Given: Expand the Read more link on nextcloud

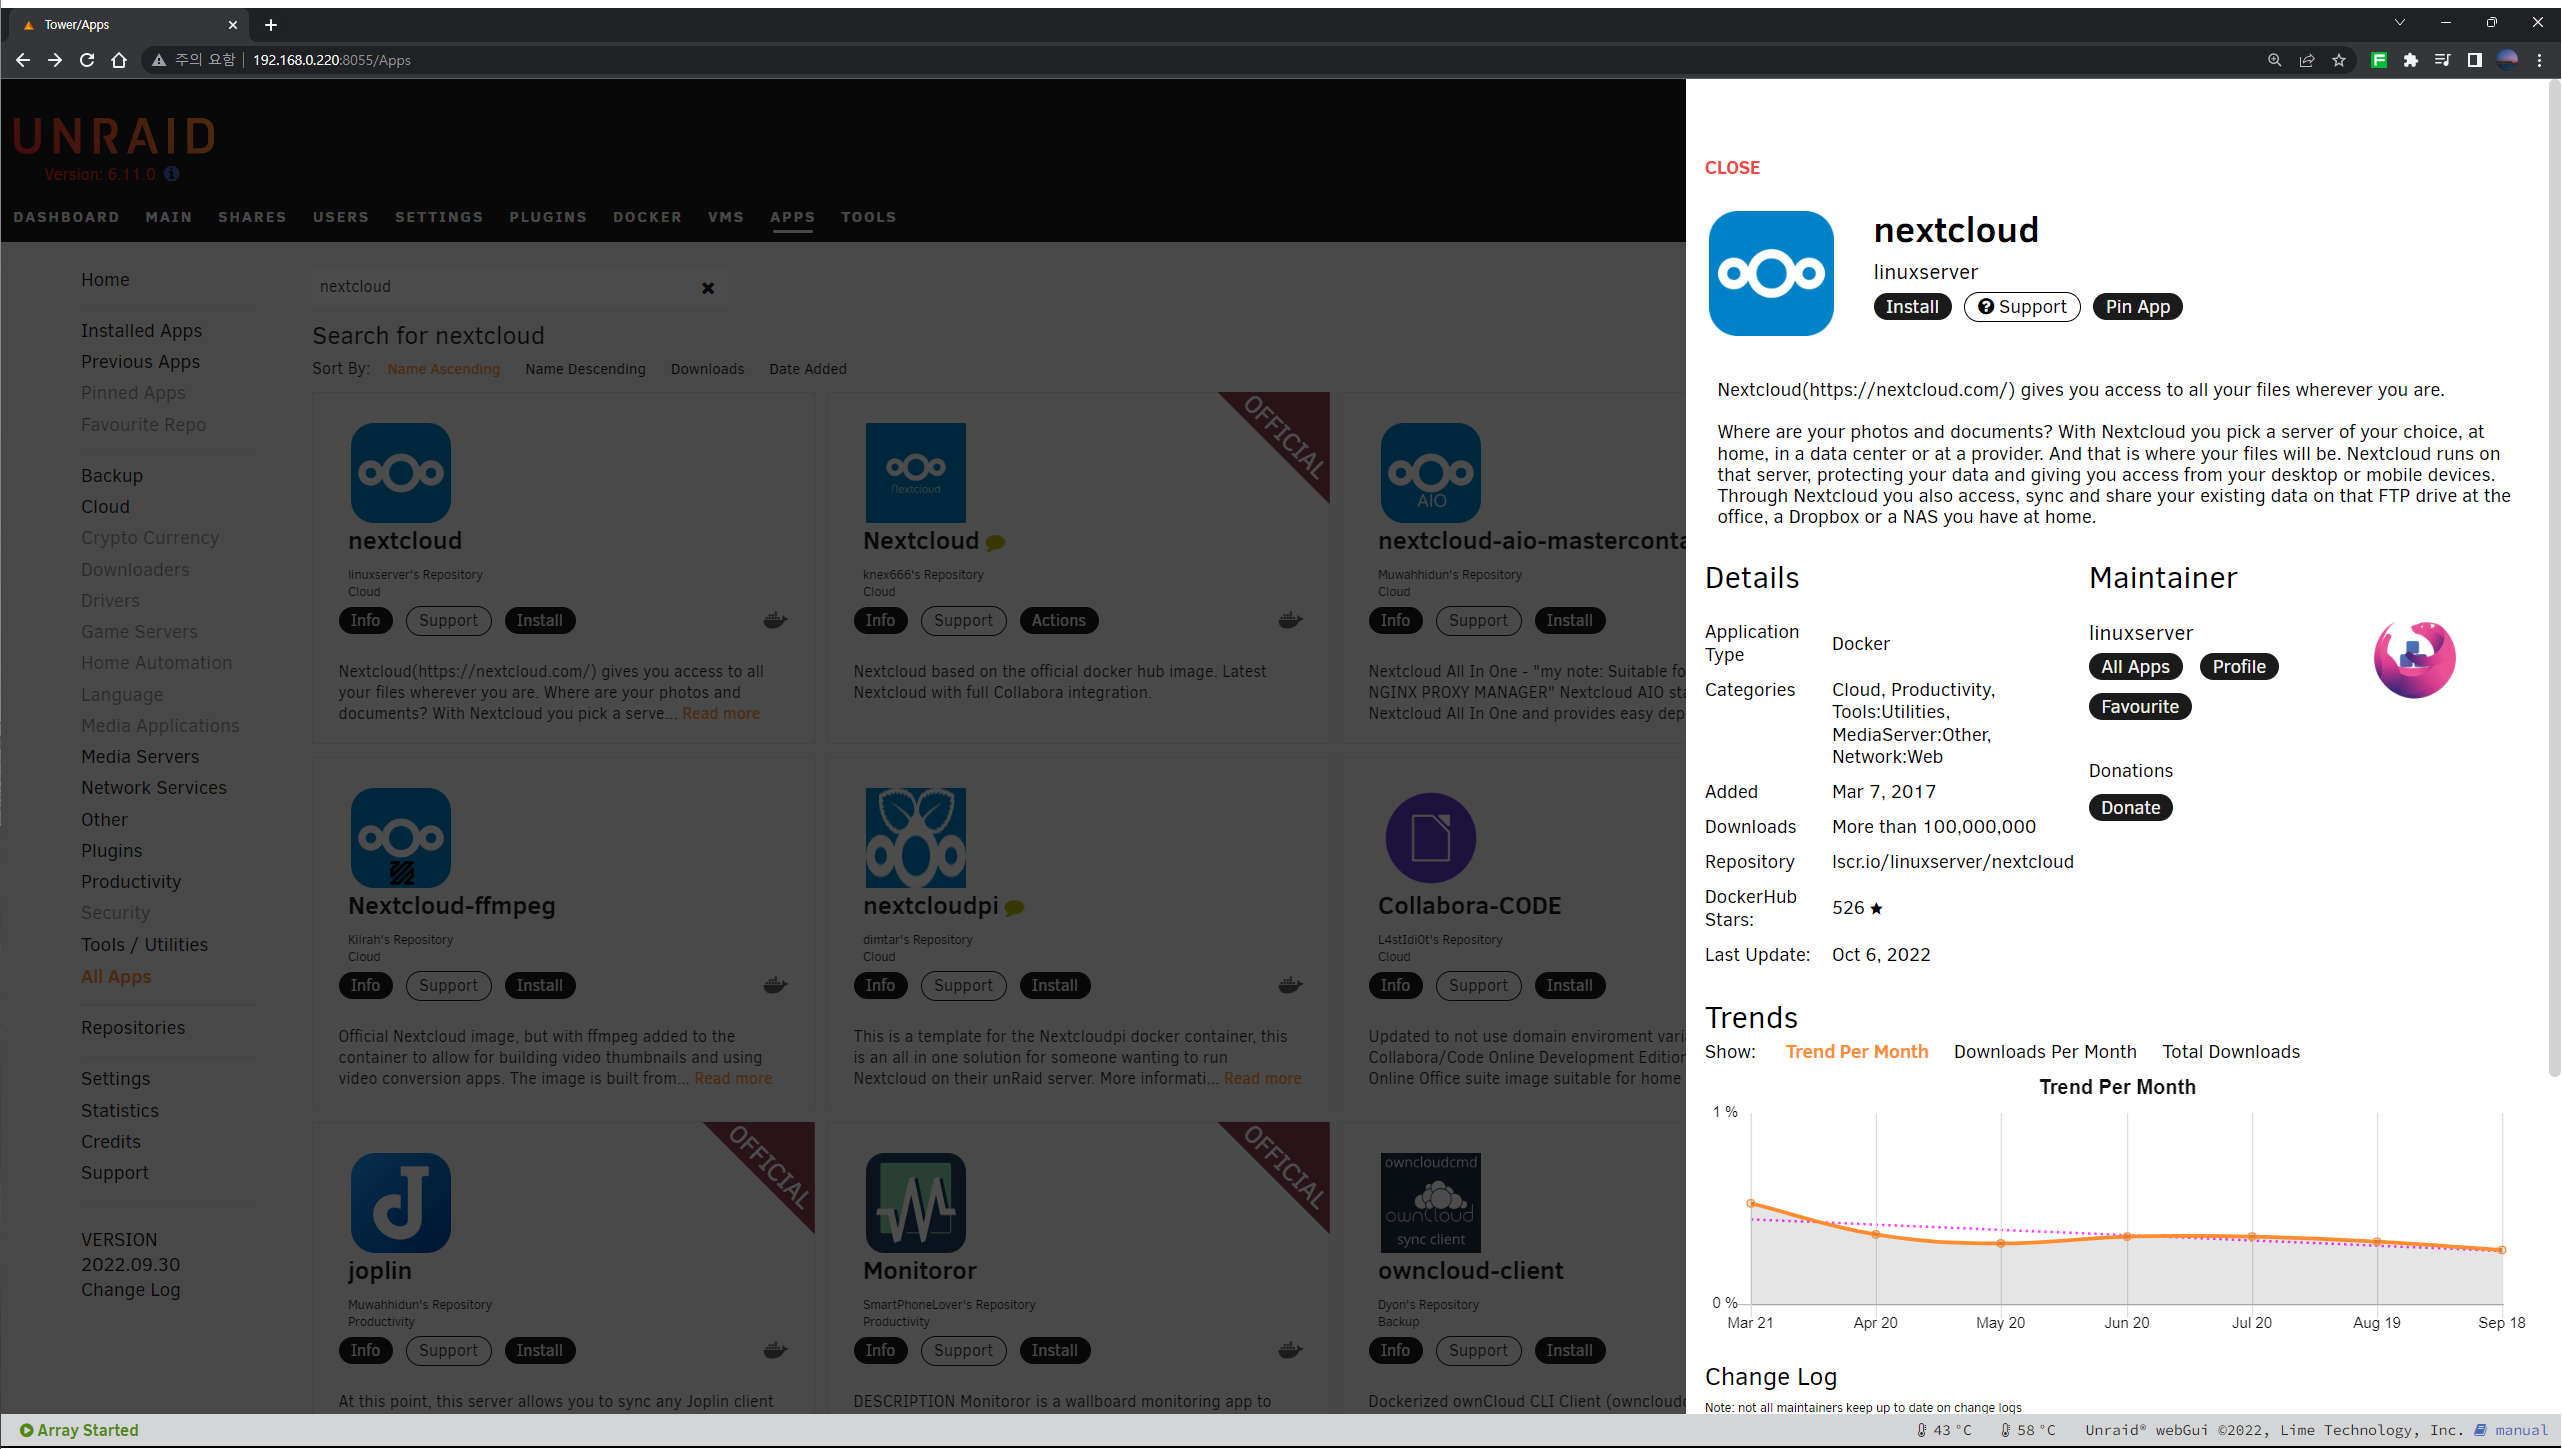Looking at the screenshot, I should coord(720,713).
